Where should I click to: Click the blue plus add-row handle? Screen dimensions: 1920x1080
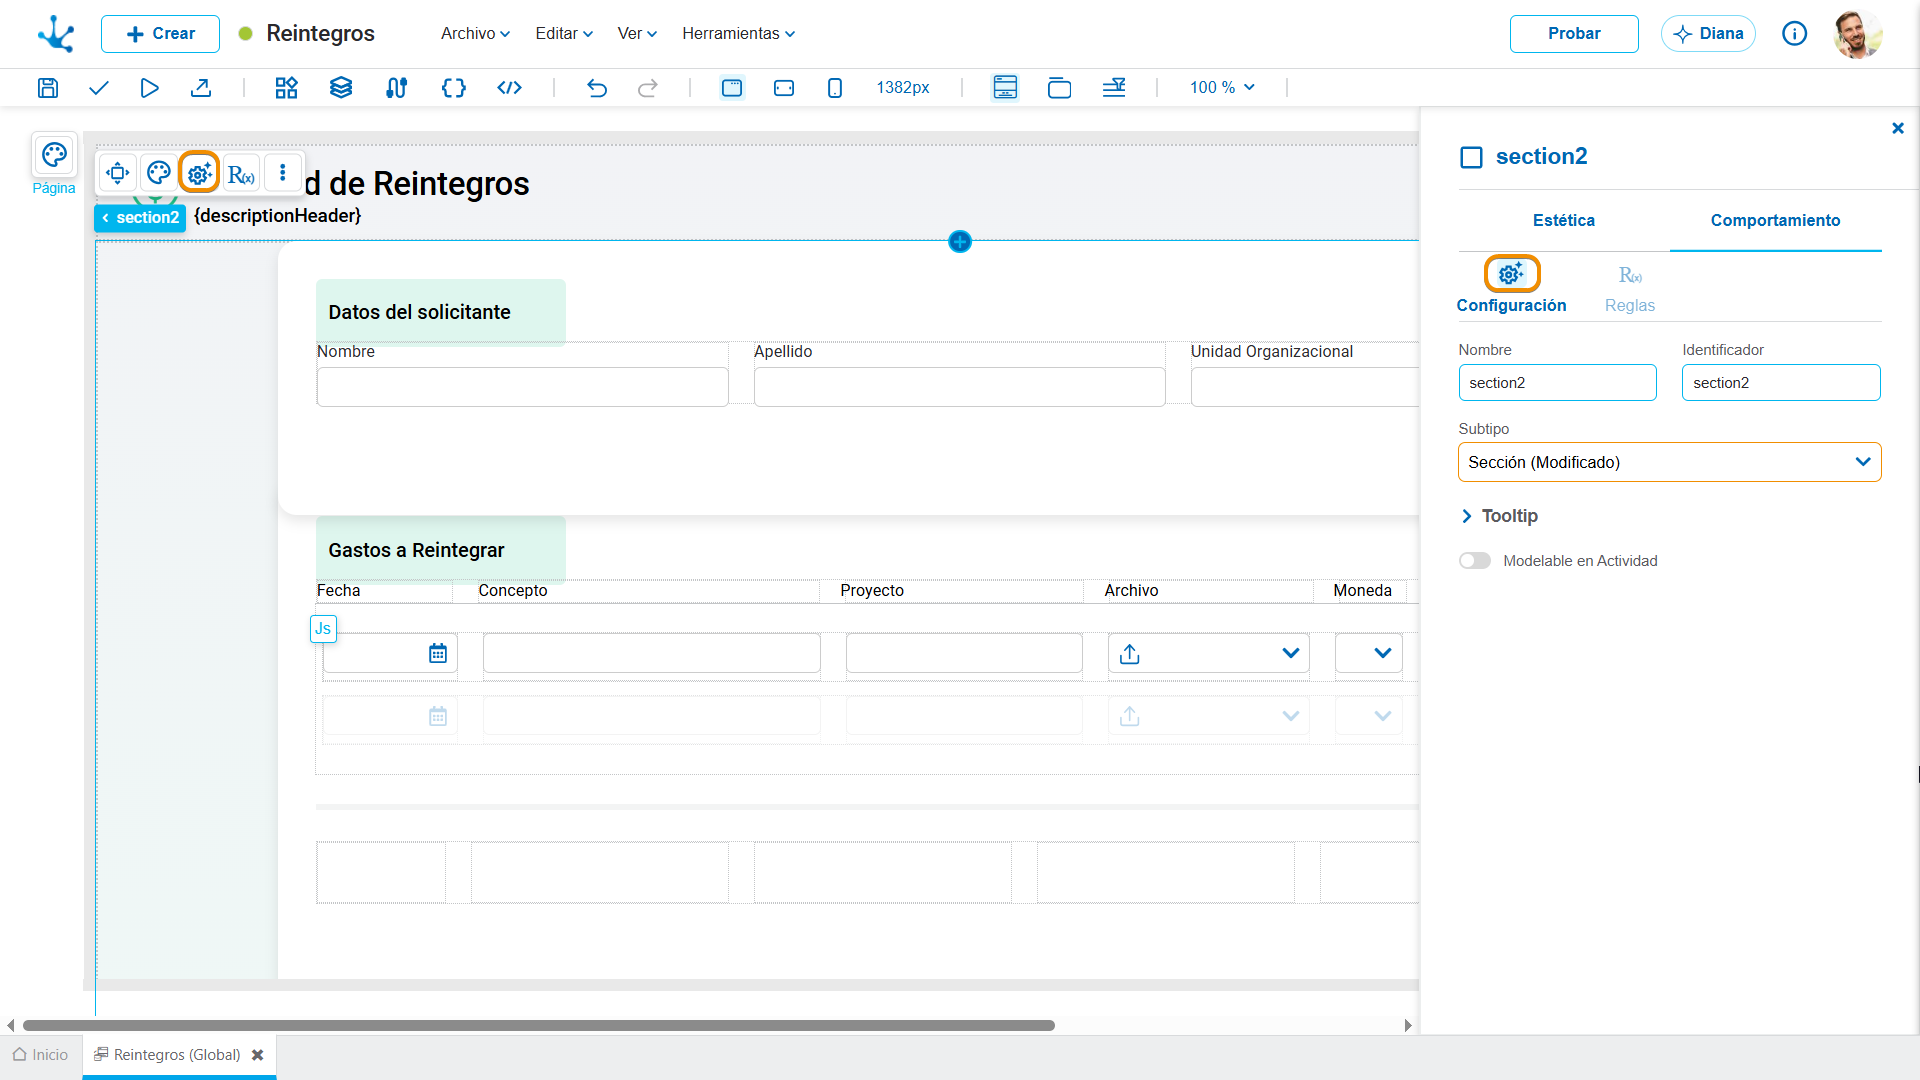960,242
